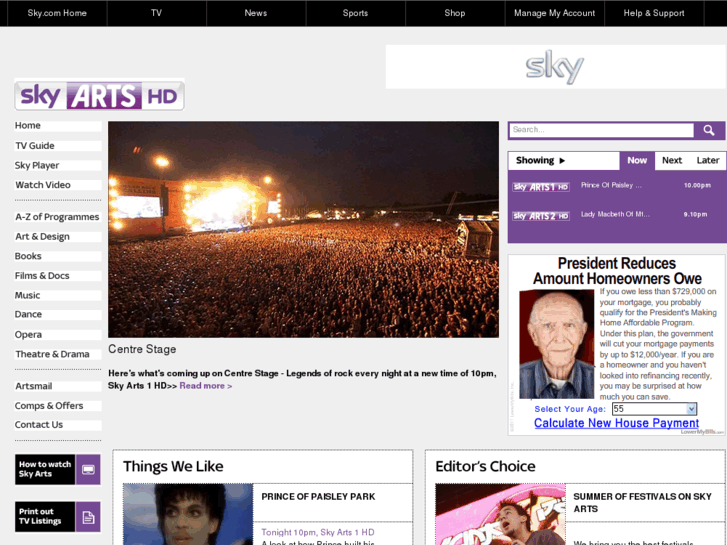
Task: Open the Prince Of Paisley programme listing
Action: click(611, 186)
